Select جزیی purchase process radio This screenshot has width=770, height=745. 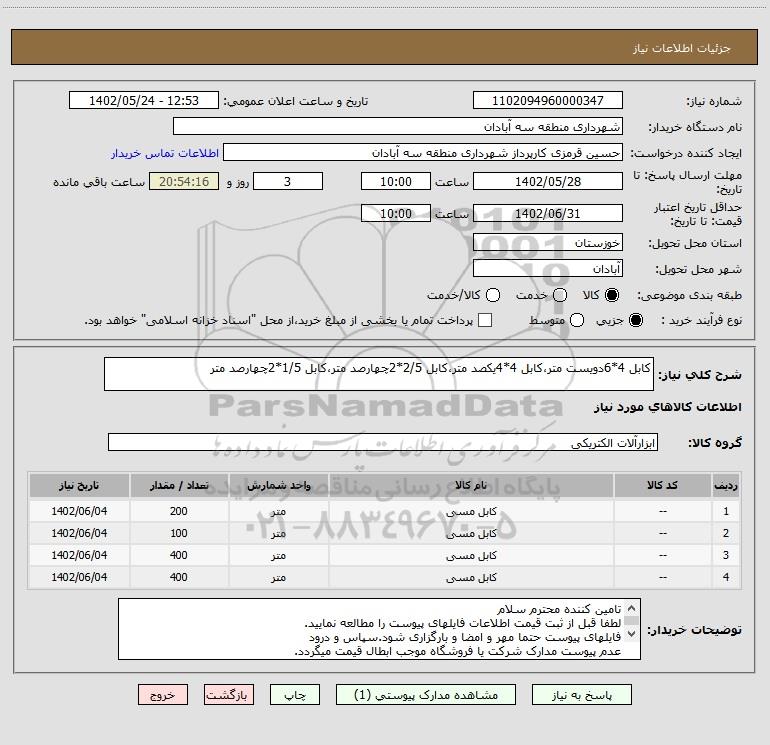click(x=637, y=320)
